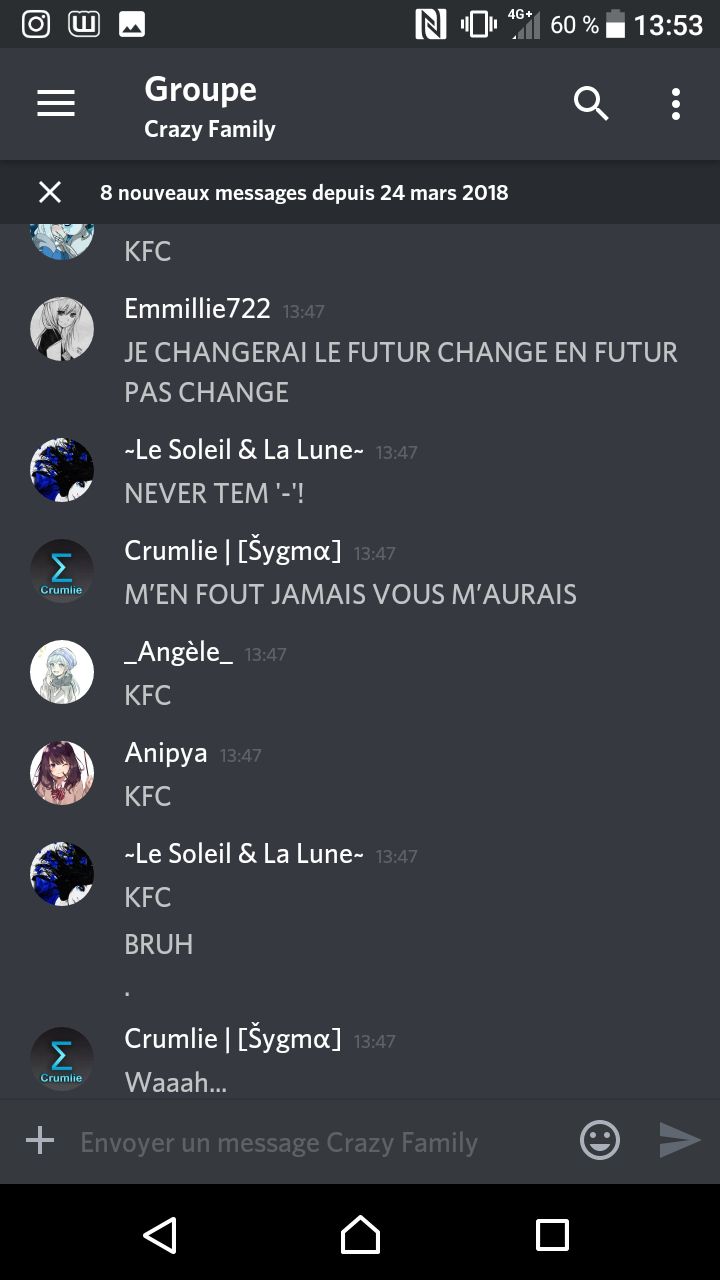The height and width of the screenshot is (1280, 720).
Task: Open the emoji picker smiley
Action: pos(600,1140)
